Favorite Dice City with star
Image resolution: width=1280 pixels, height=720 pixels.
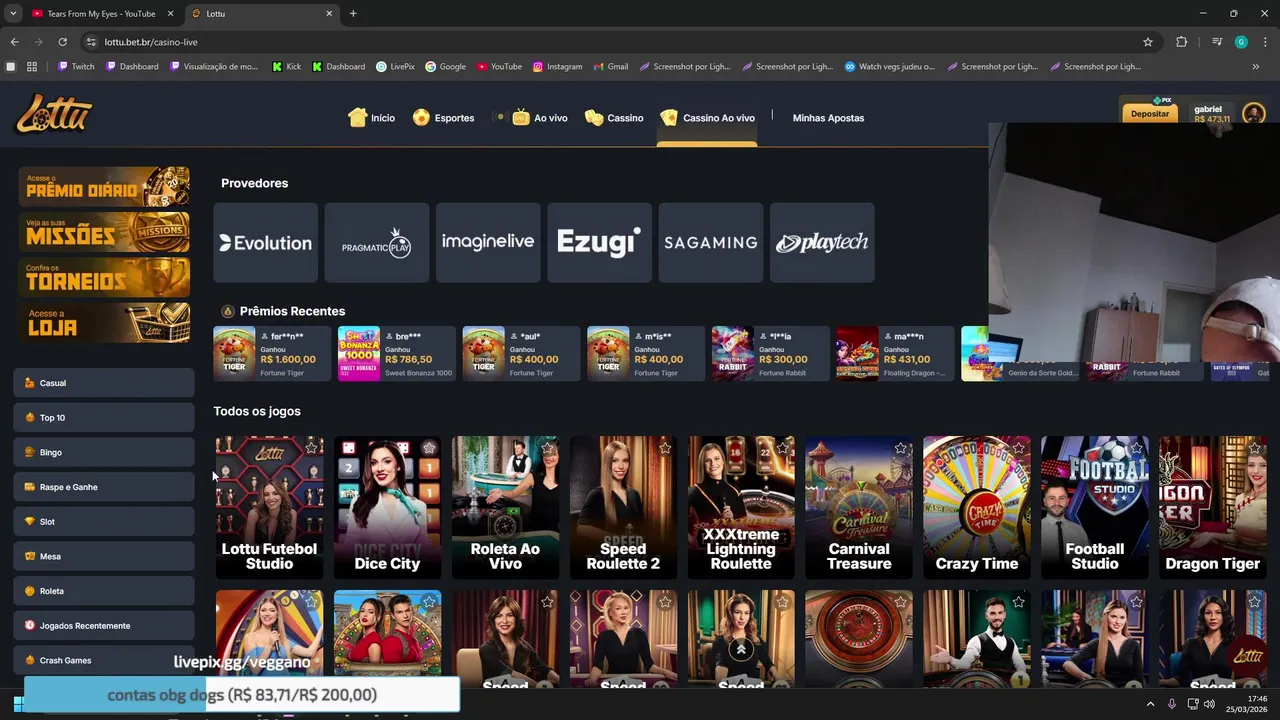429,448
